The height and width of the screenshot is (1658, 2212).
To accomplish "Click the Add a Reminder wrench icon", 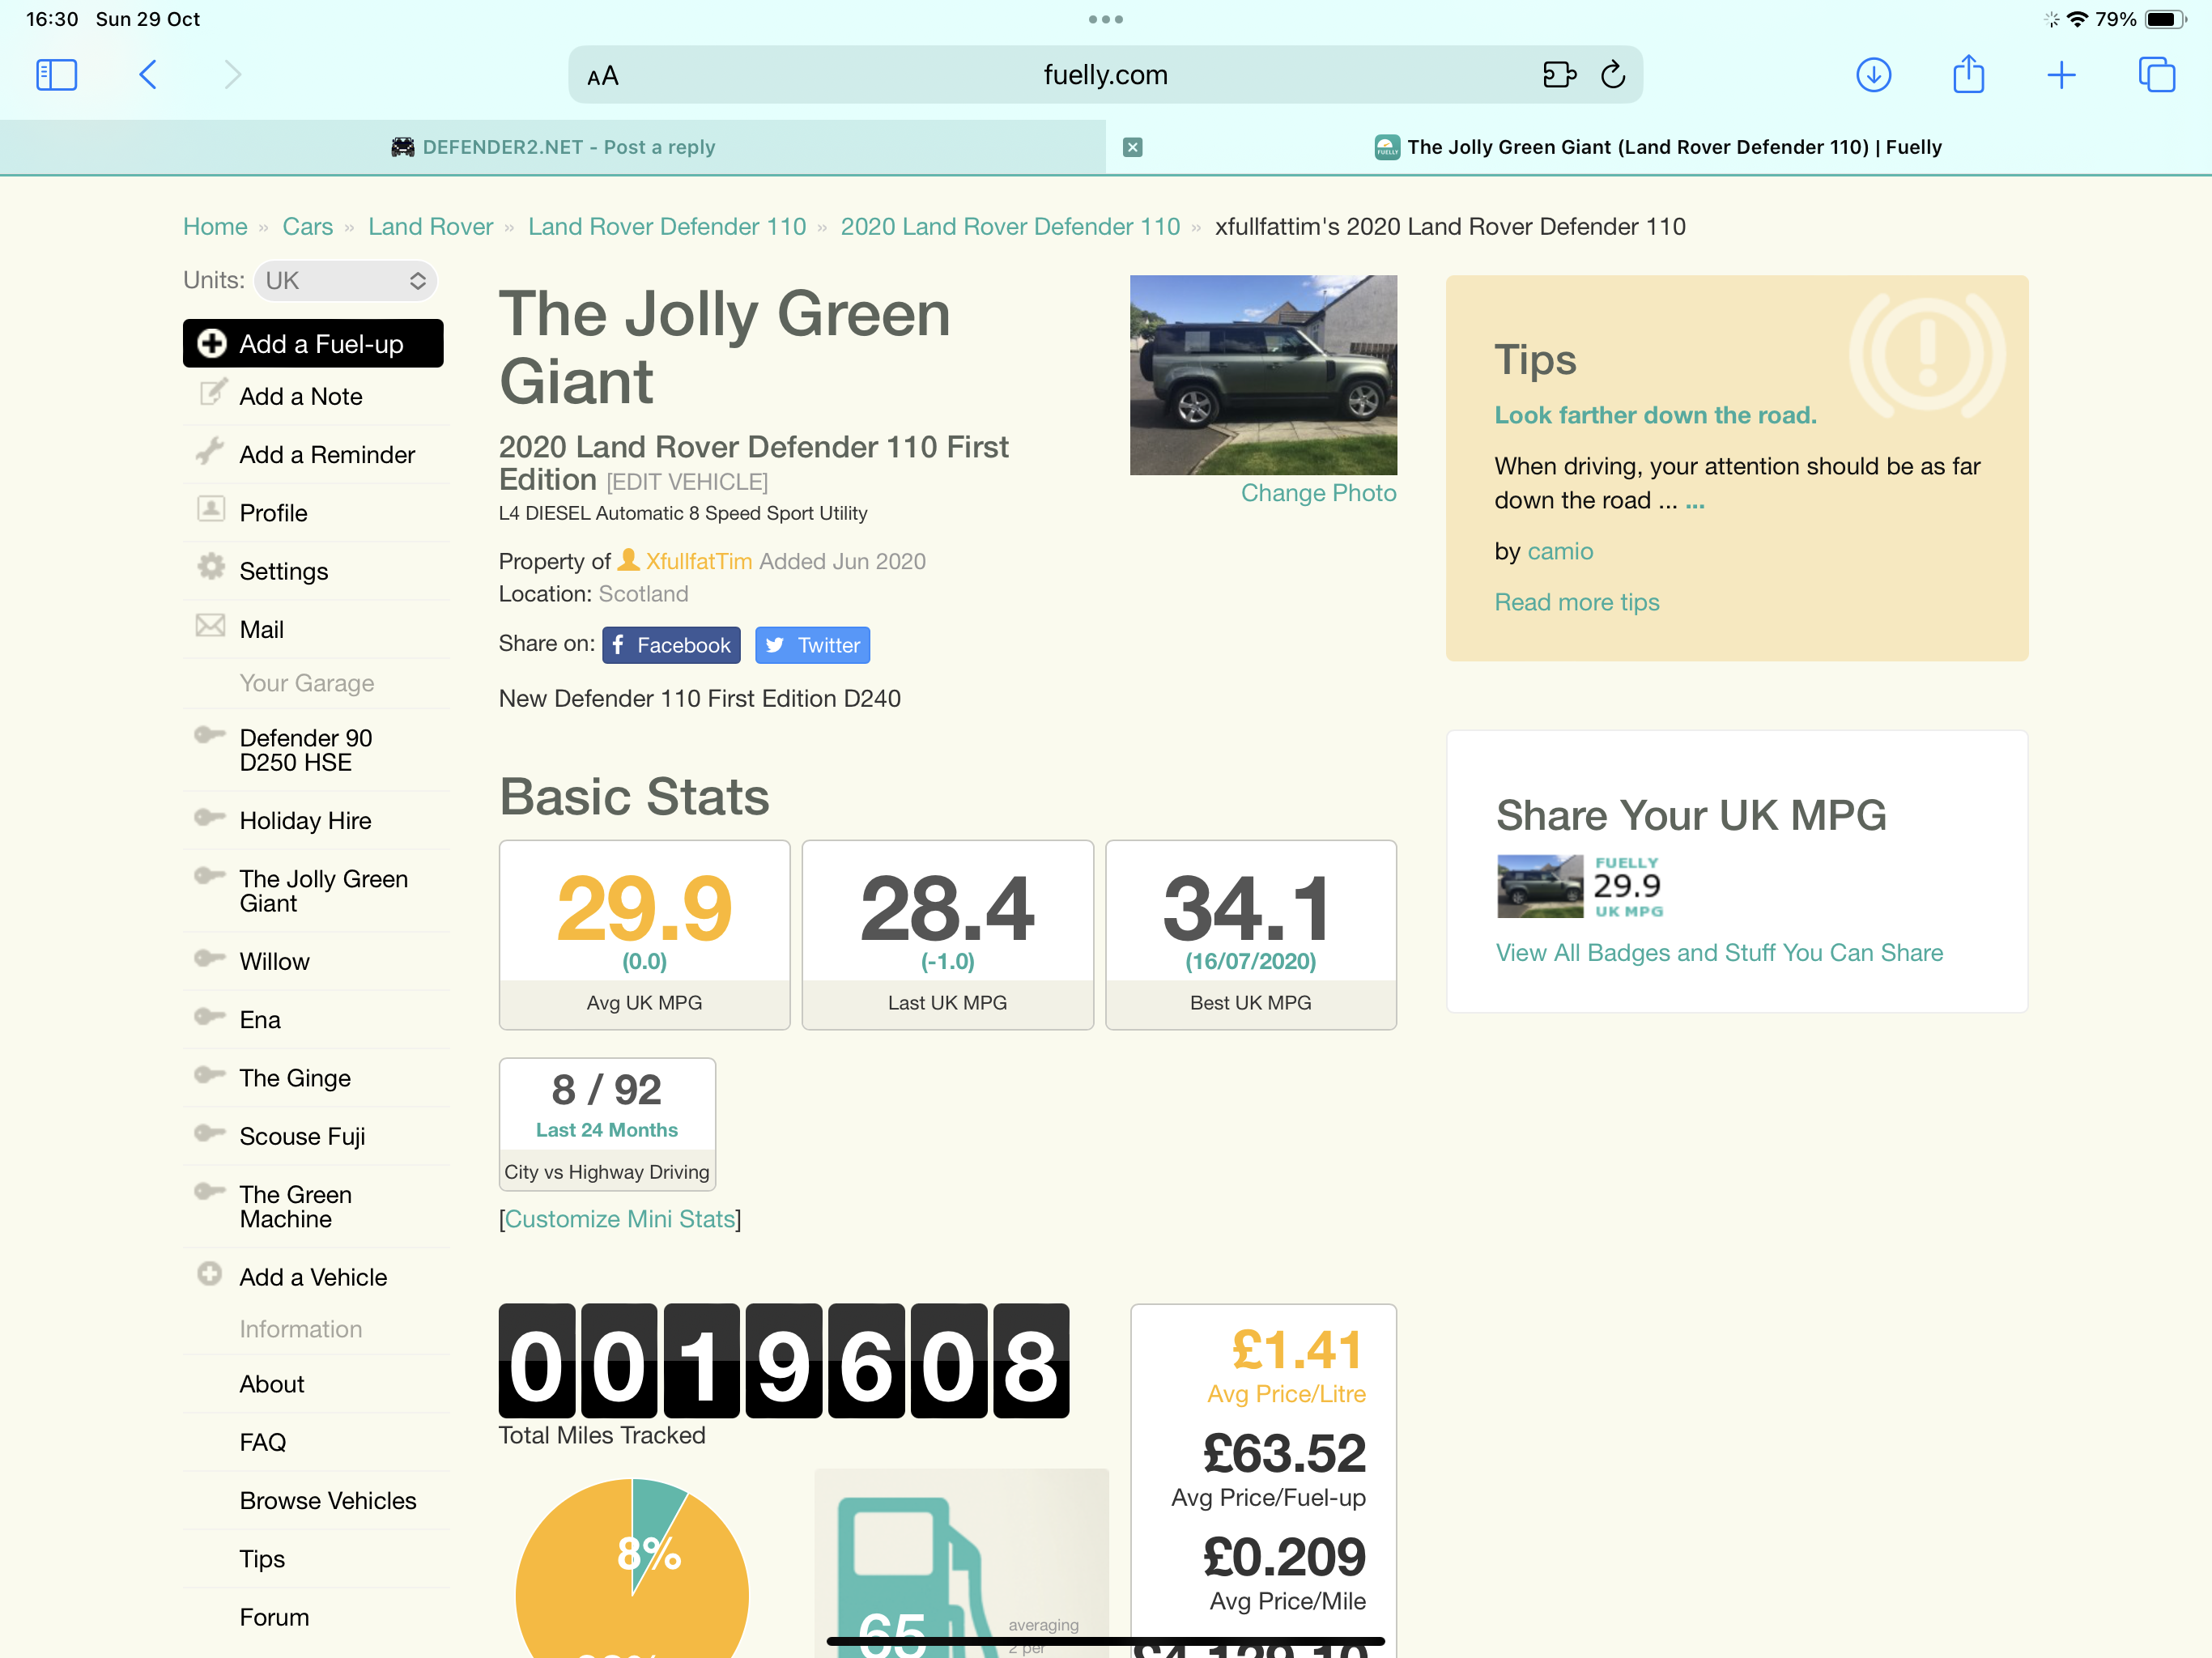I will tap(210, 452).
